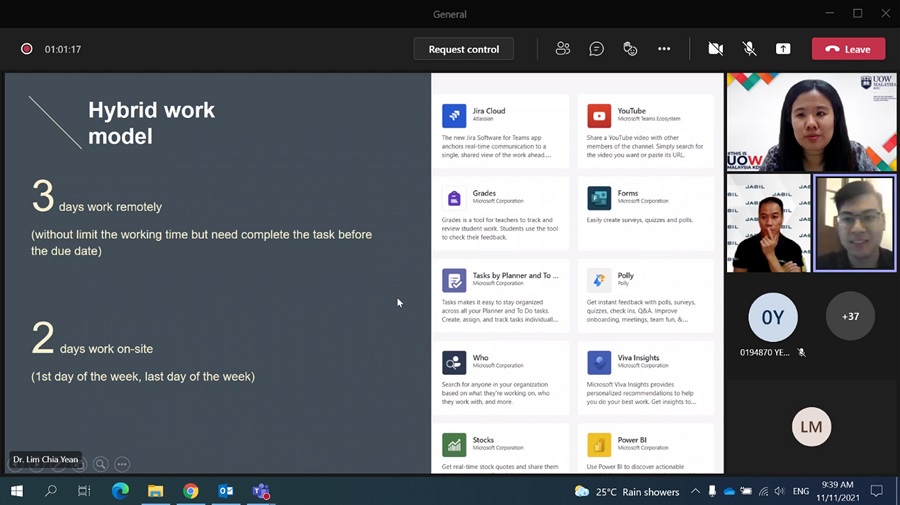Open the reactions and raise hand menu
Screen dimensions: 900x505
[x=630, y=49]
